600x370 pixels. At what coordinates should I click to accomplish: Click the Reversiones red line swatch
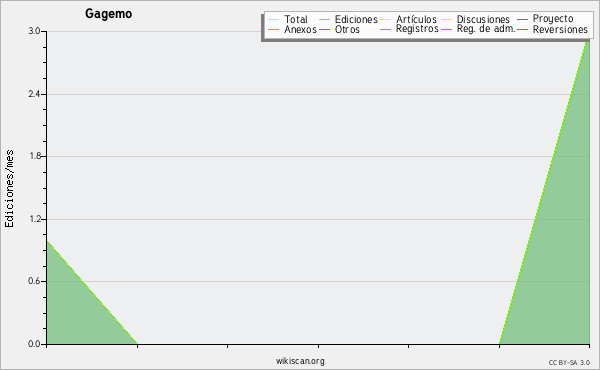[x=523, y=29]
